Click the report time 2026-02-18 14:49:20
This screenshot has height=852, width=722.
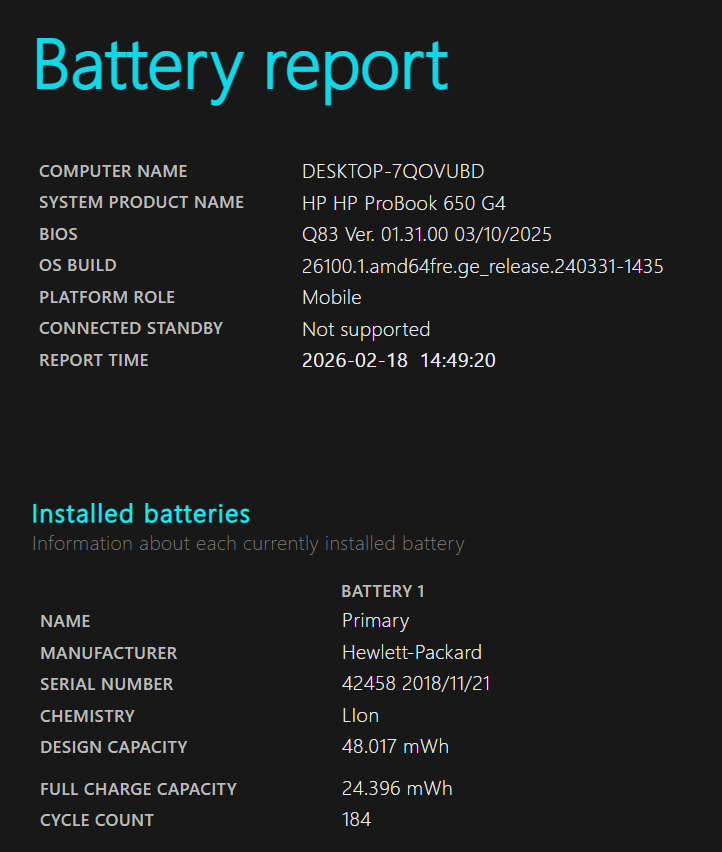point(398,361)
